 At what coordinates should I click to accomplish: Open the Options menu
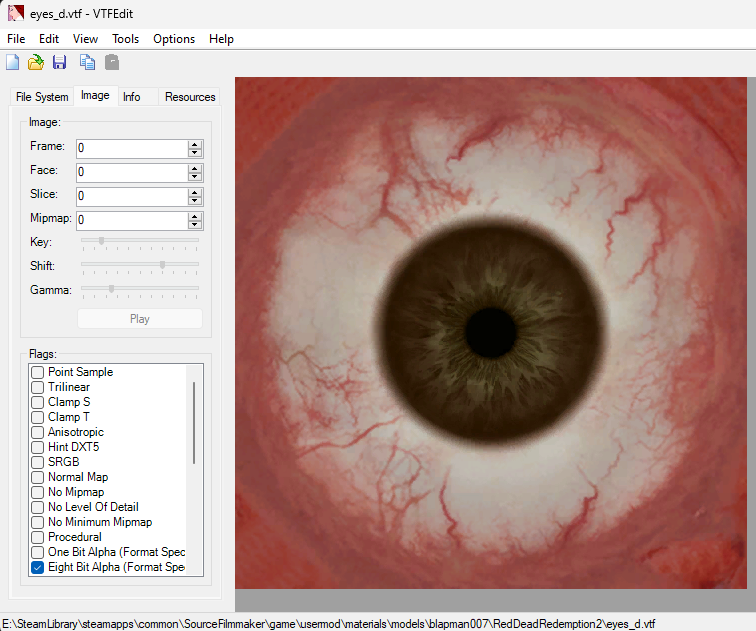click(174, 39)
